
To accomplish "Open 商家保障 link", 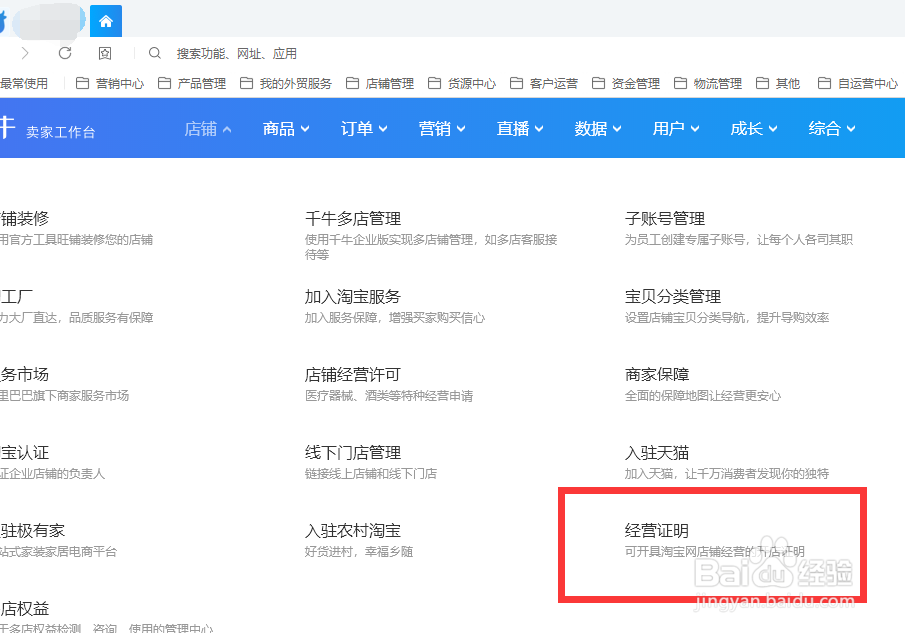I will click(x=657, y=374).
